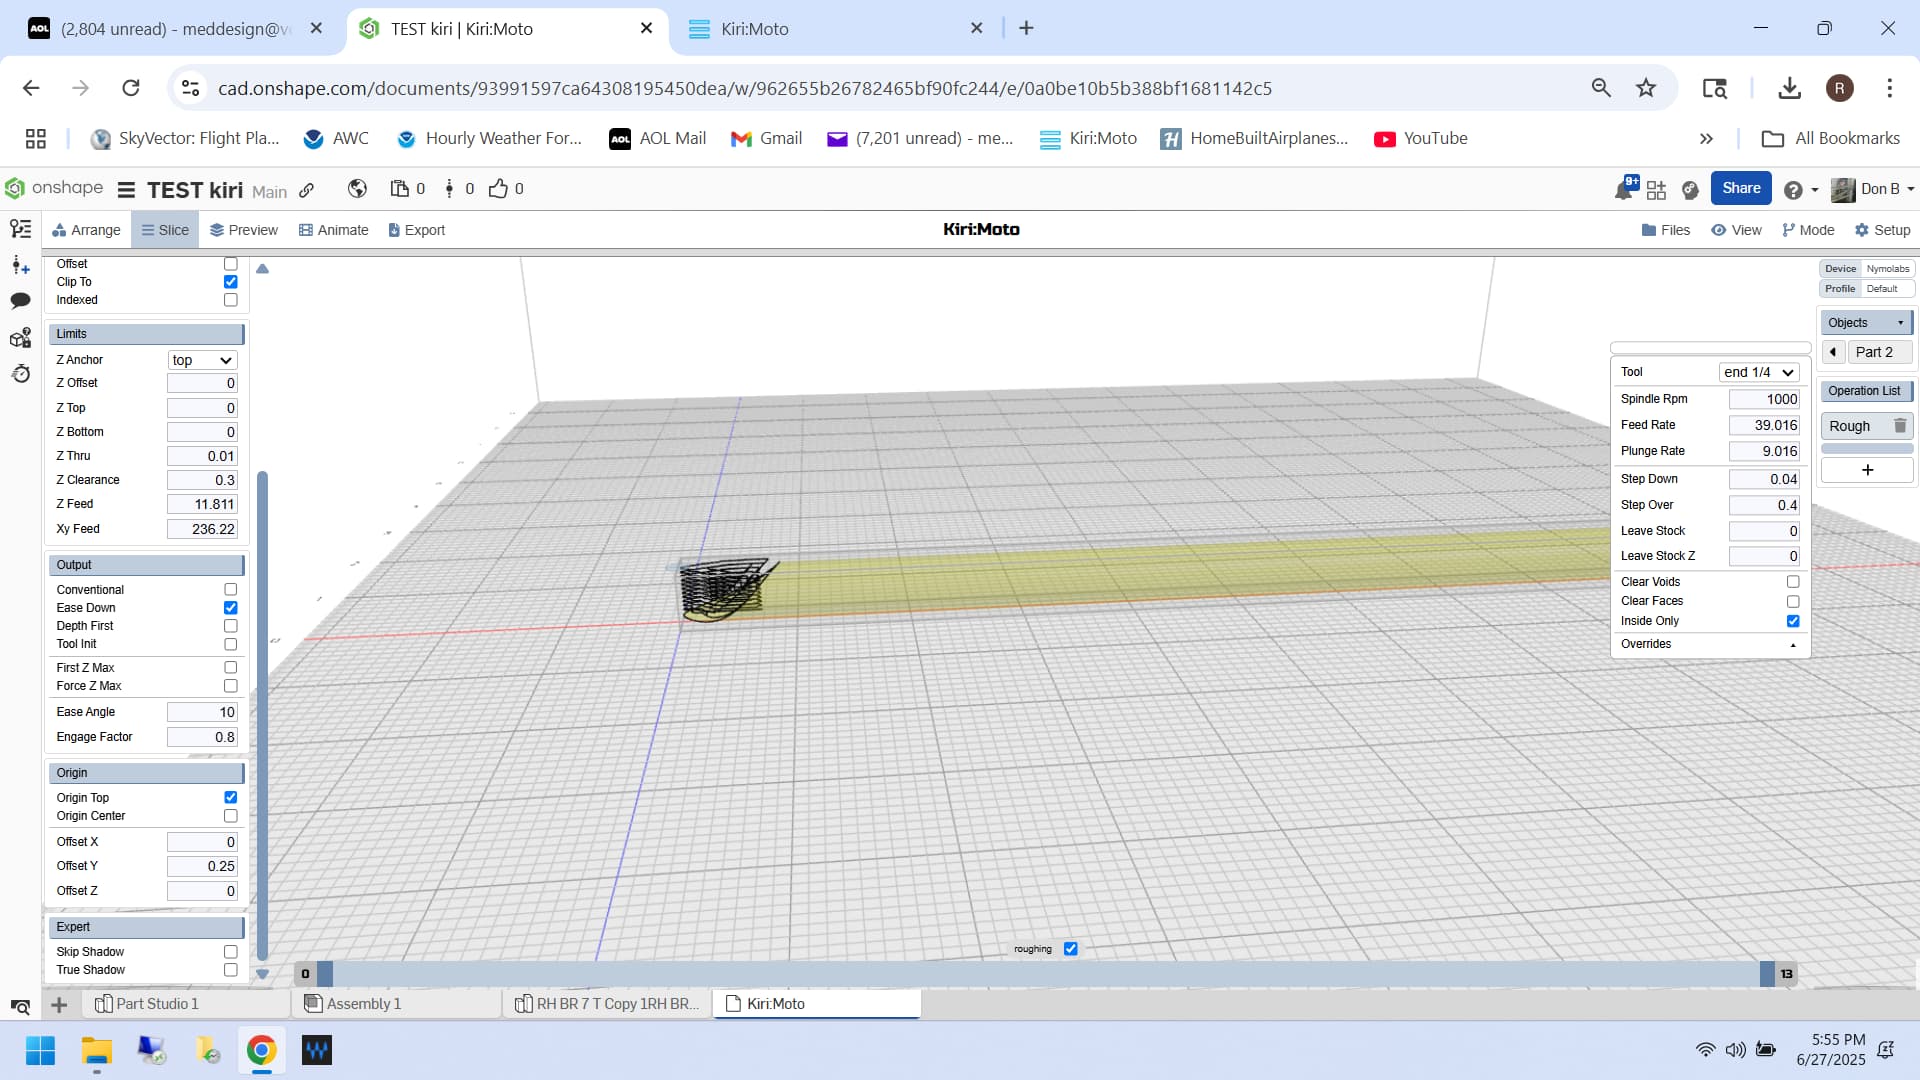Screen dimensions: 1920x1080
Task: Open the Assembly 1 tab
Action: pyautogui.click(x=362, y=1004)
